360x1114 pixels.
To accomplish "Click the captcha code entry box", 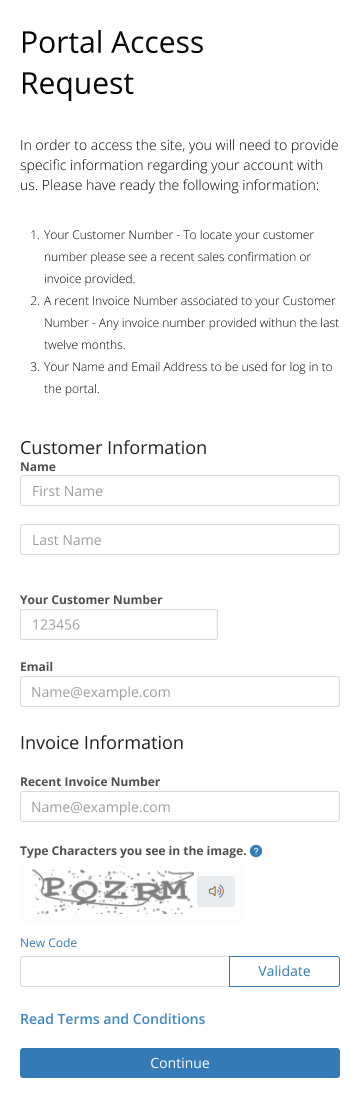I will click(x=124, y=971).
